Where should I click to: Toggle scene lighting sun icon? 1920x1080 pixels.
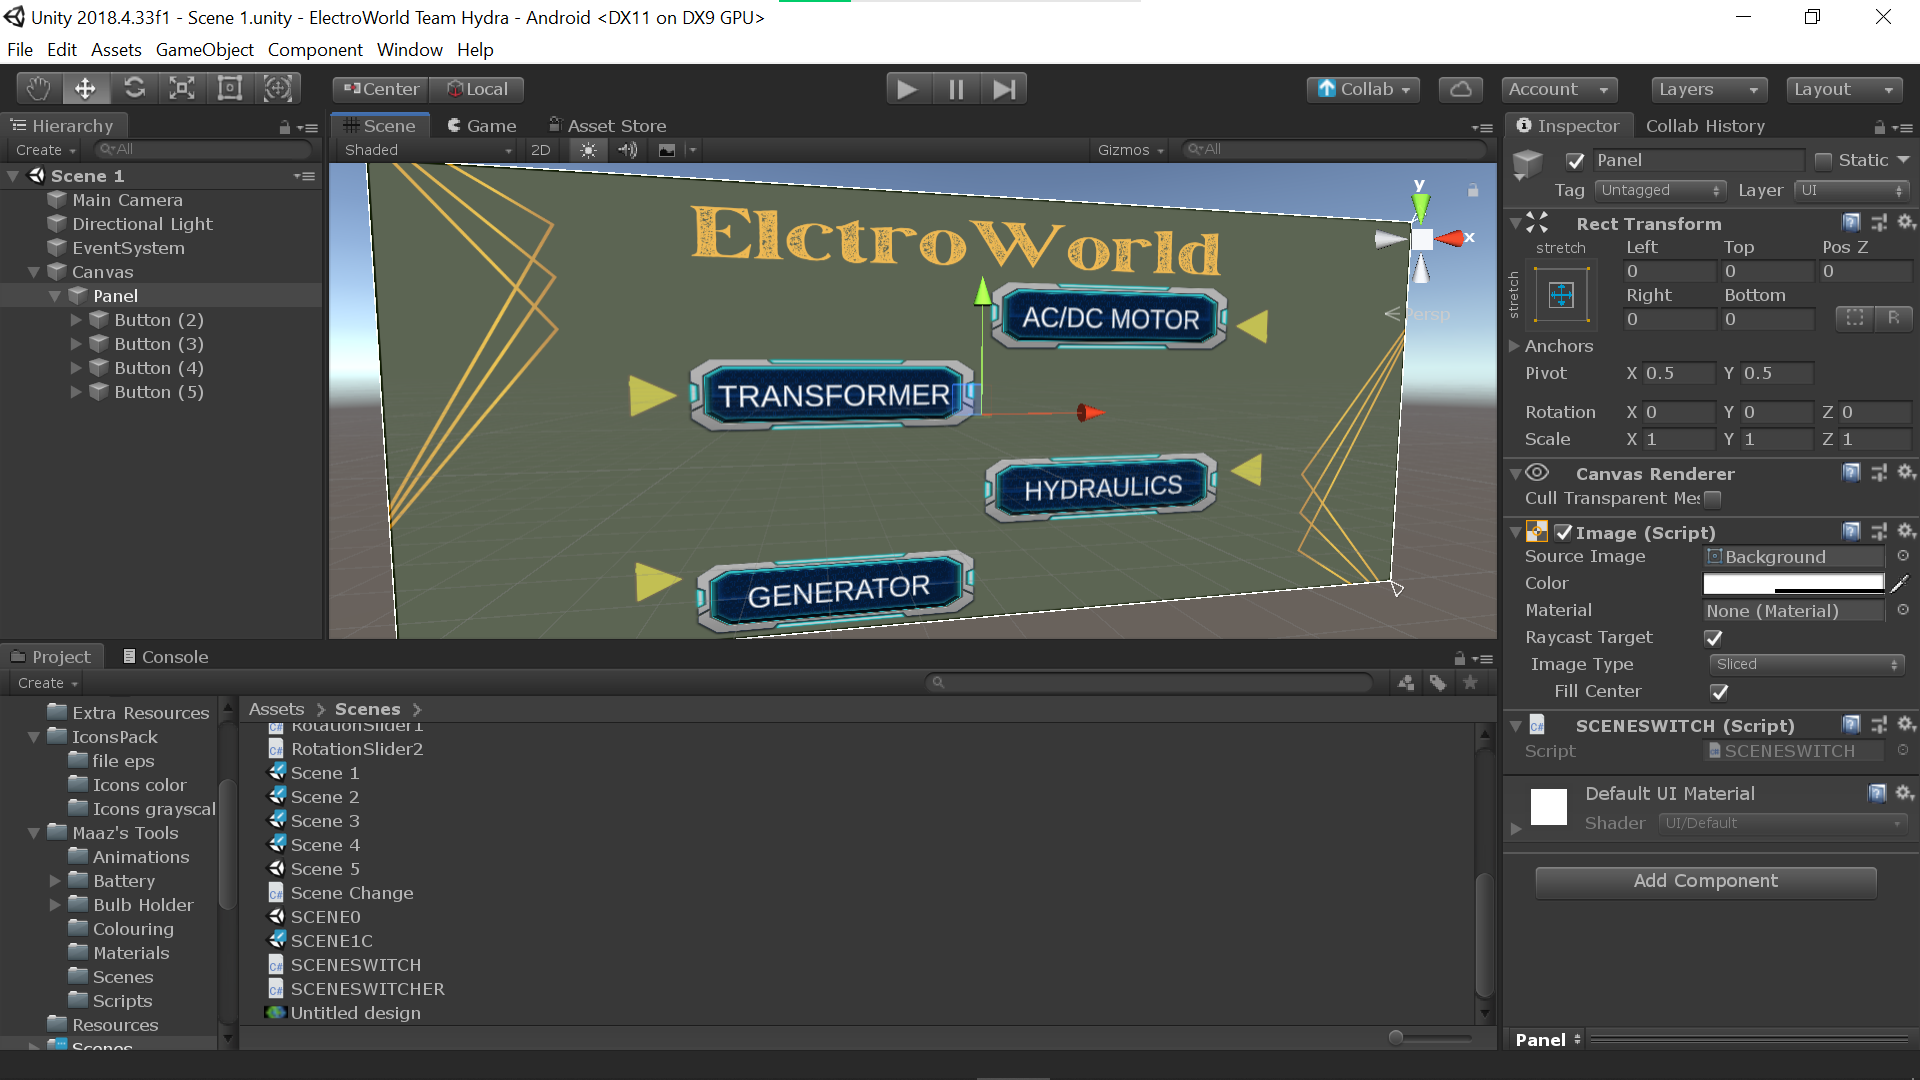click(x=588, y=150)
